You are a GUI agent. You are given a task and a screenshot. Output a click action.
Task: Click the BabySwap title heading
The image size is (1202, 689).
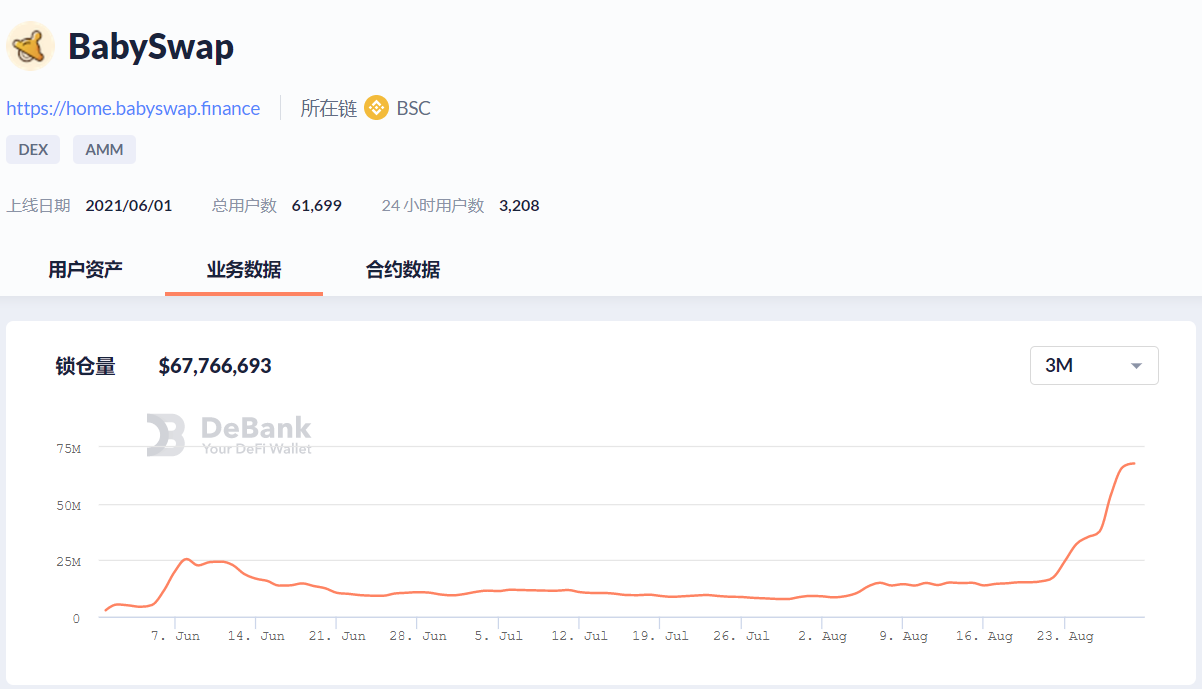(x=151, y=47)
